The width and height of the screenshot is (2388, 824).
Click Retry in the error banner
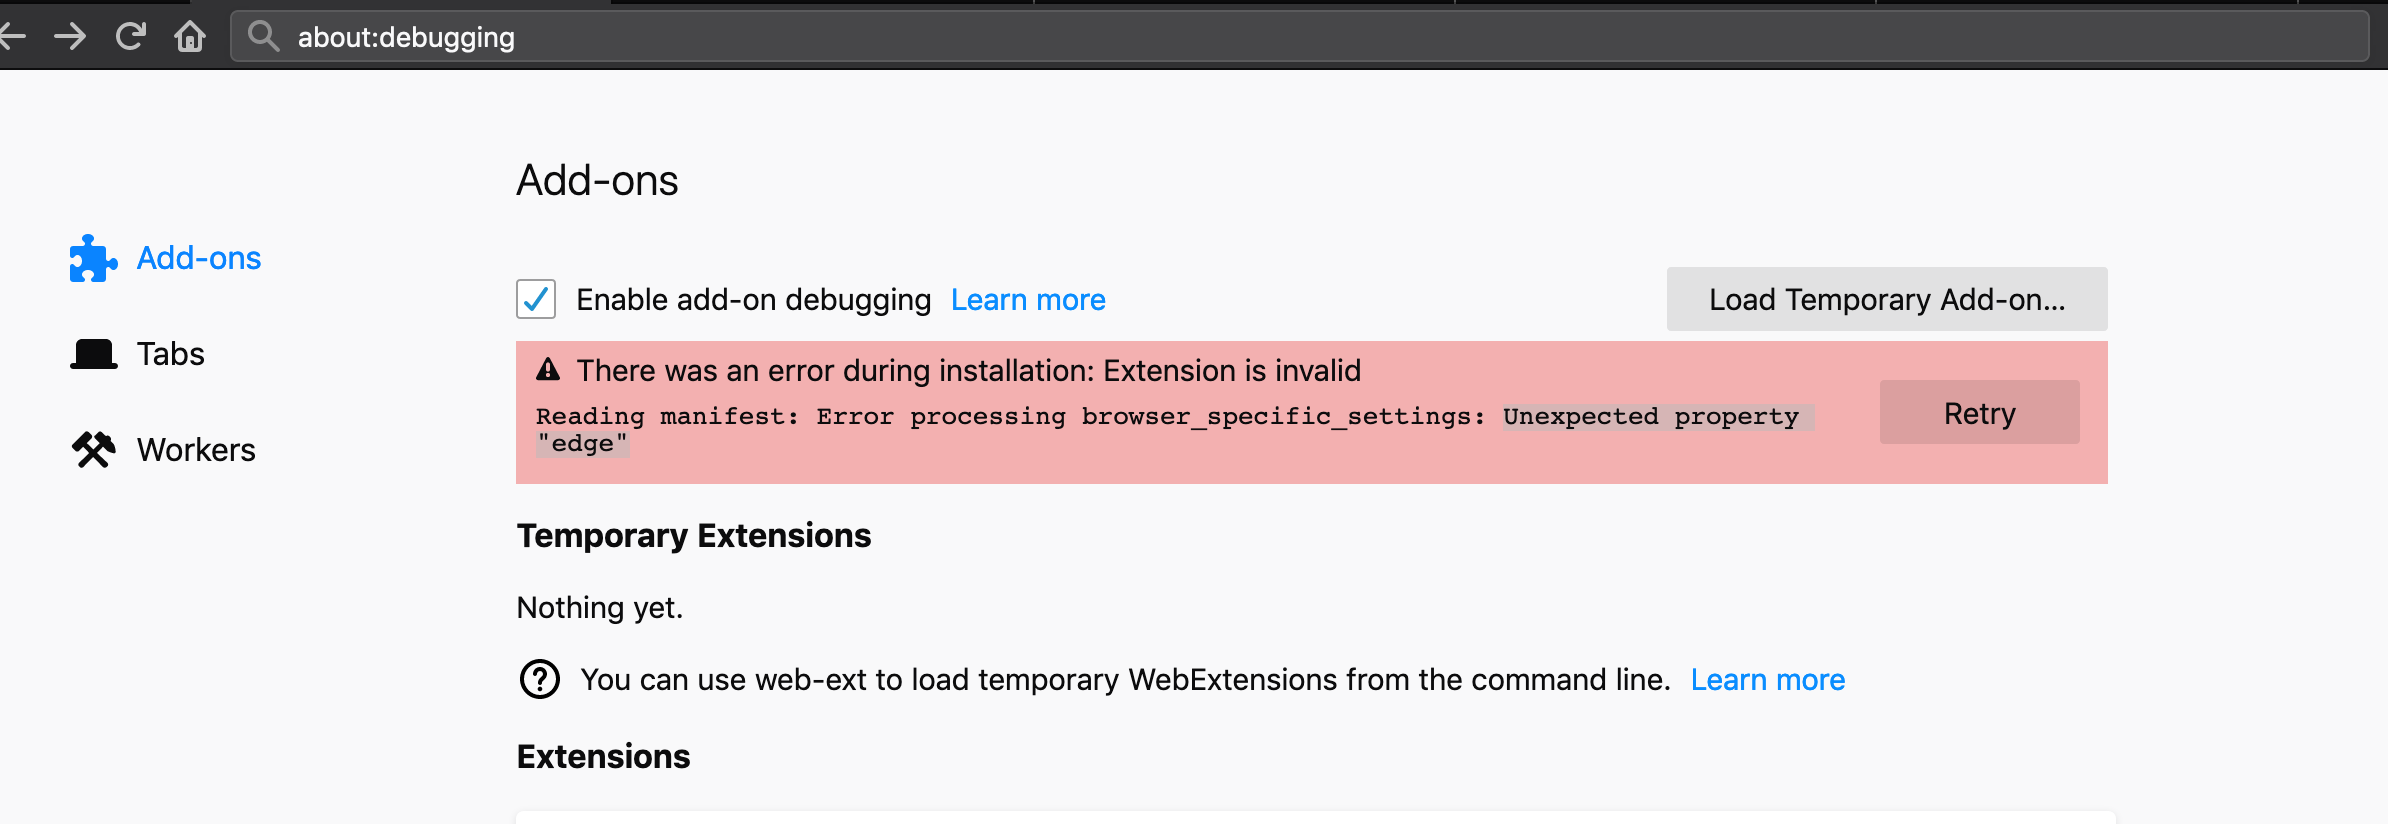(1979, 412)
